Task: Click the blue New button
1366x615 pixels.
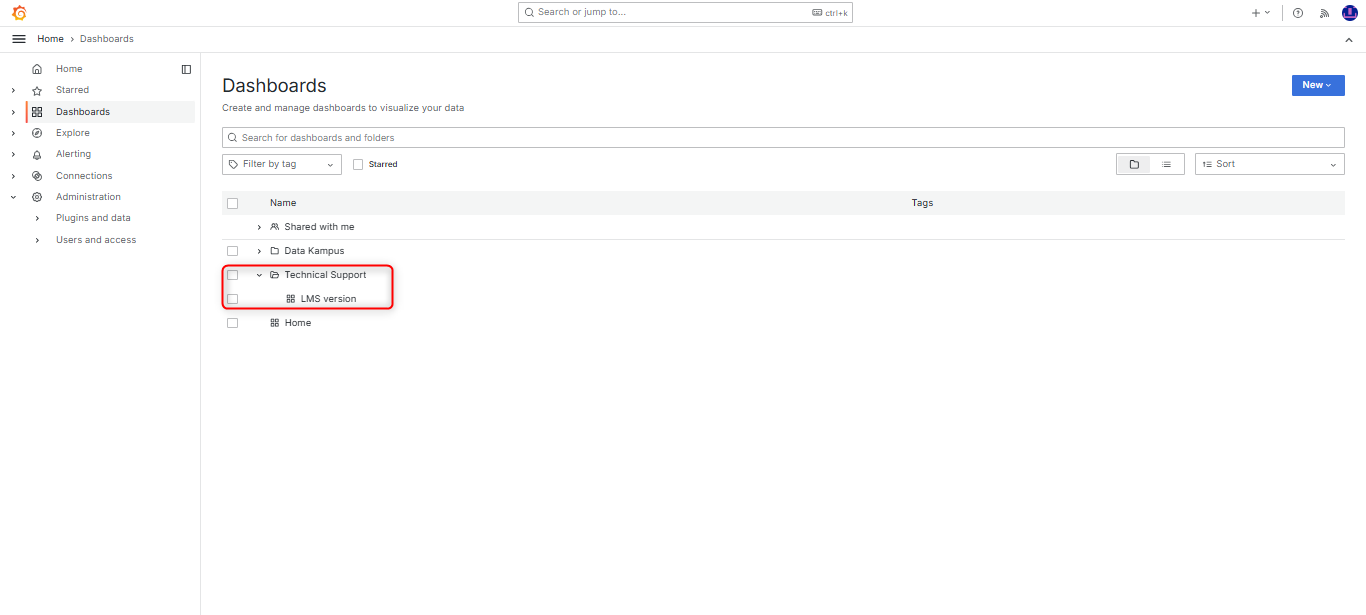Action: click(x=1317, y=85)
